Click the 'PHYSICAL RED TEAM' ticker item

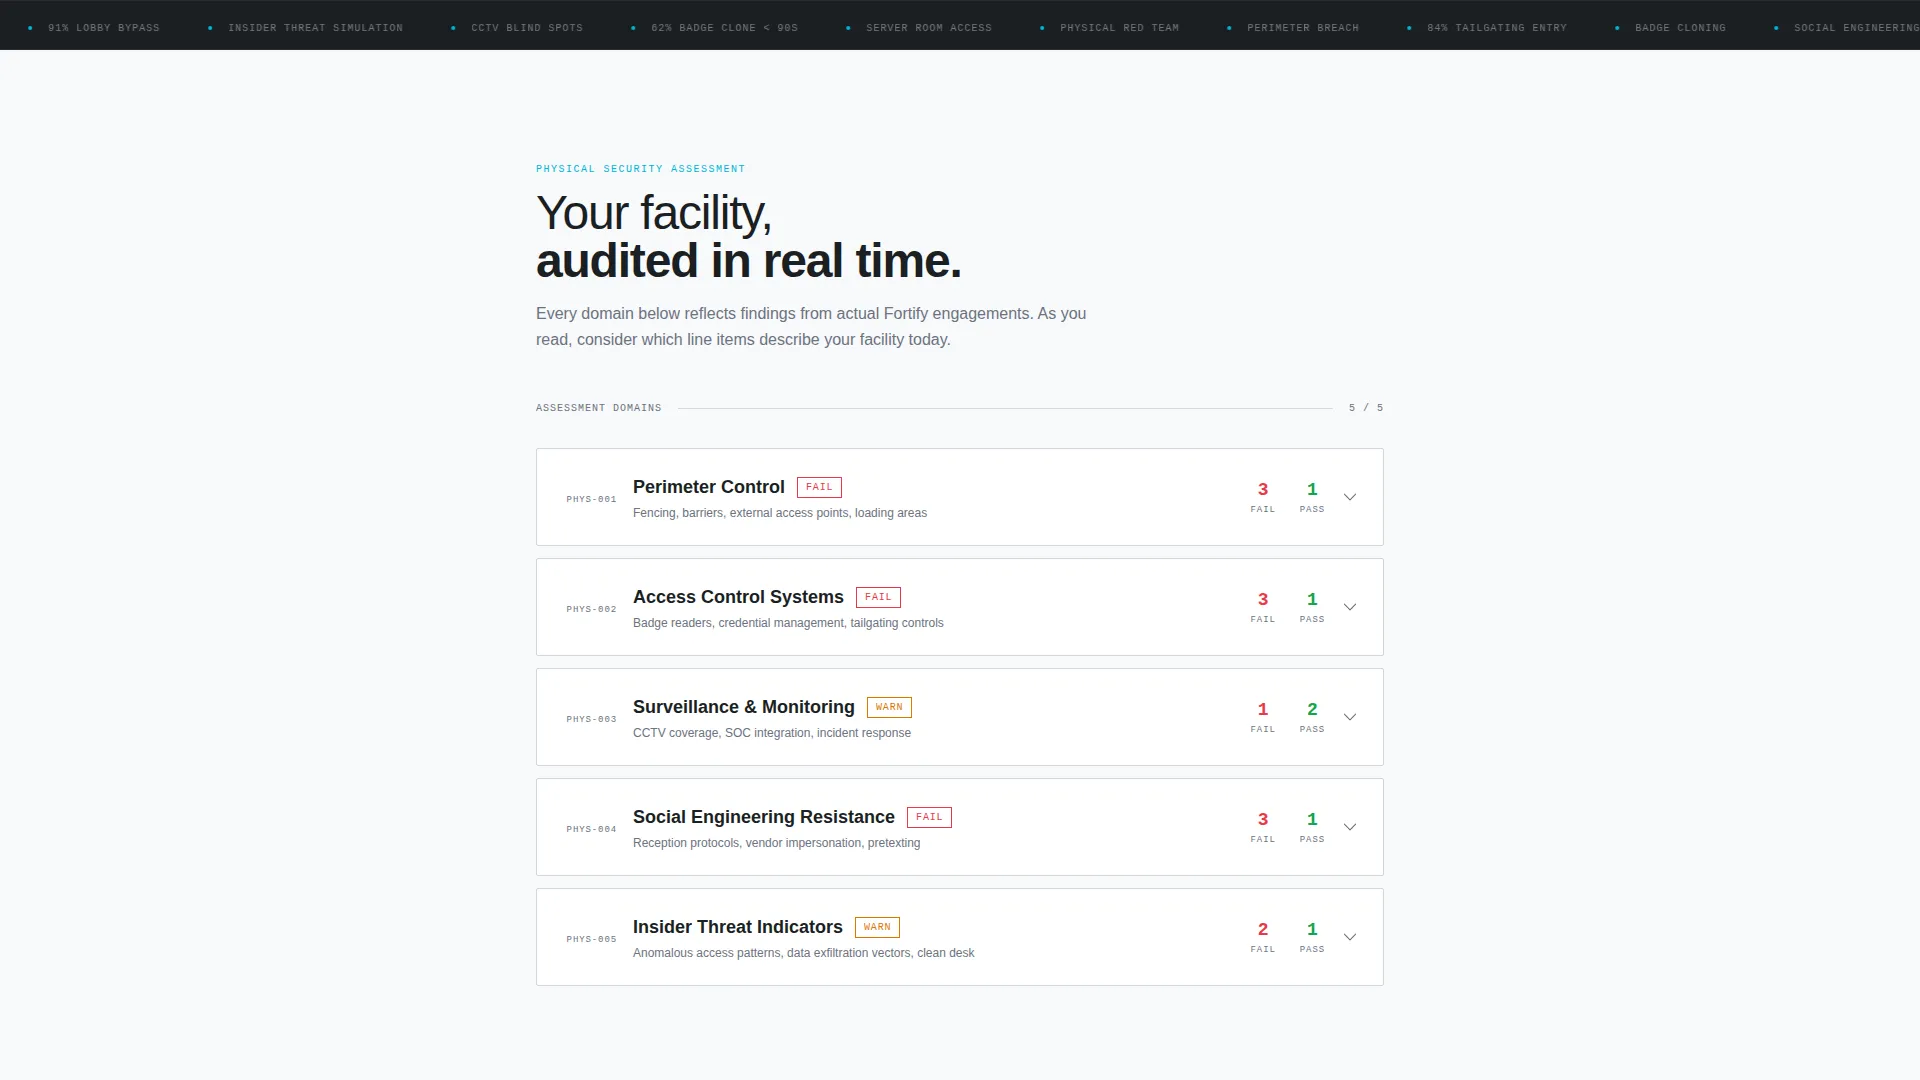[x=1119, y=28]
